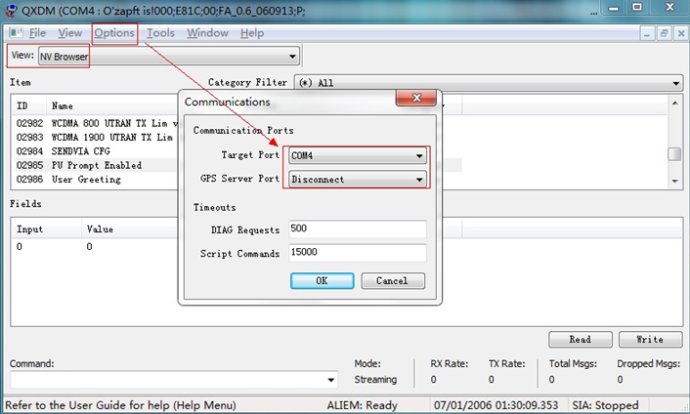Viewport: 690px width, 414px height.
Task: Click the ALIEM: Ready status entry
Action: (362, 405)
